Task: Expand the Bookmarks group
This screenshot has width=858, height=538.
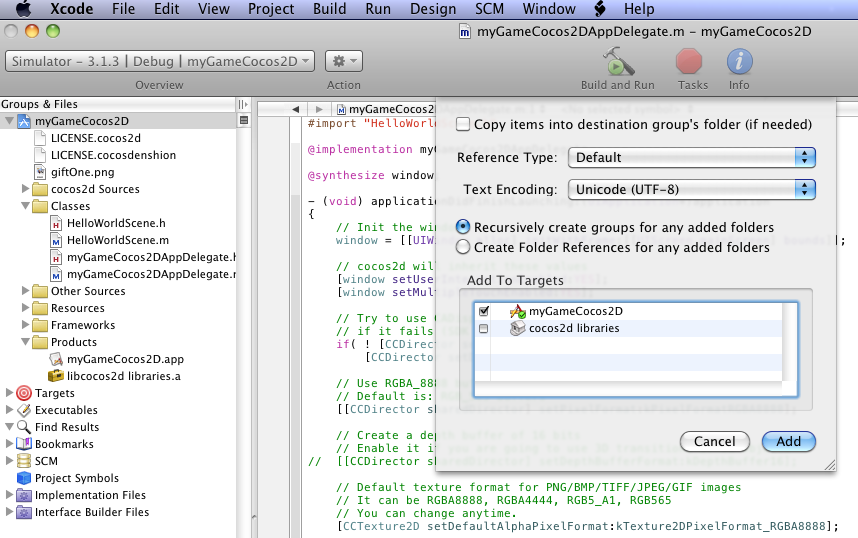Action: pos(9,444)
